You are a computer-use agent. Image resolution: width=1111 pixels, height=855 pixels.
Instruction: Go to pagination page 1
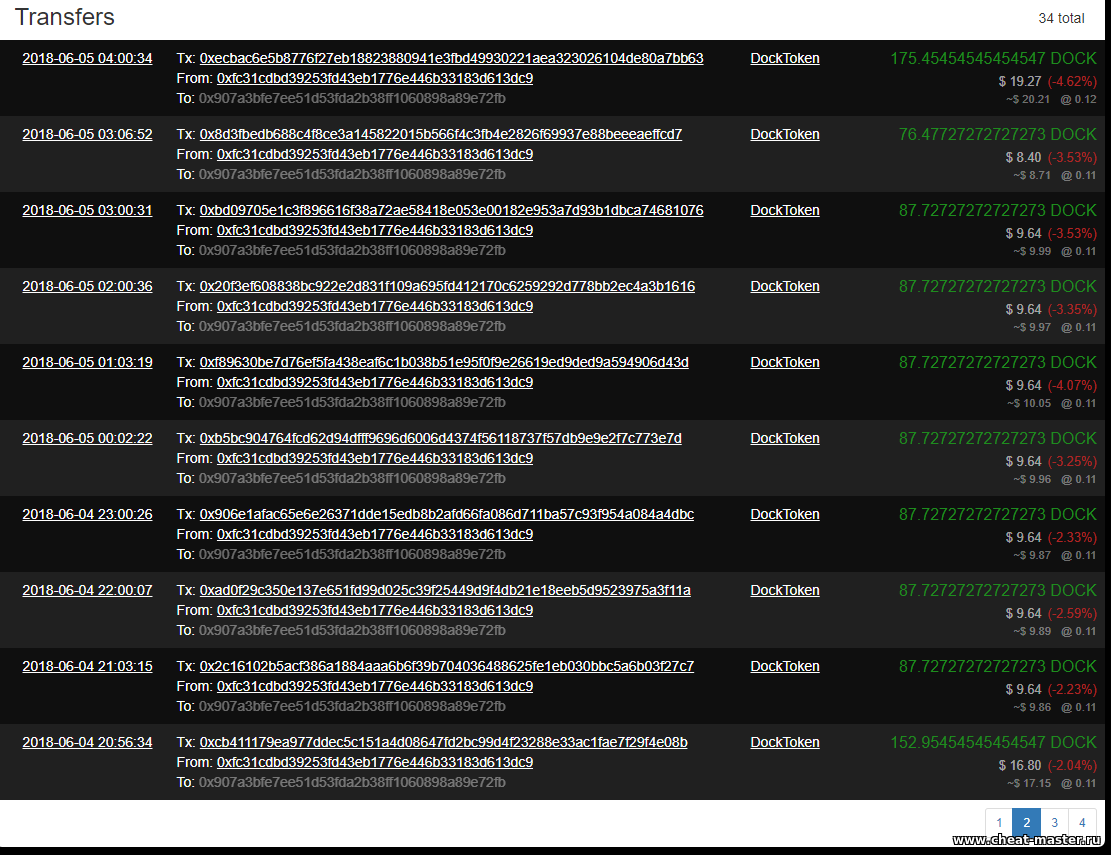click(x=999, y=823)
